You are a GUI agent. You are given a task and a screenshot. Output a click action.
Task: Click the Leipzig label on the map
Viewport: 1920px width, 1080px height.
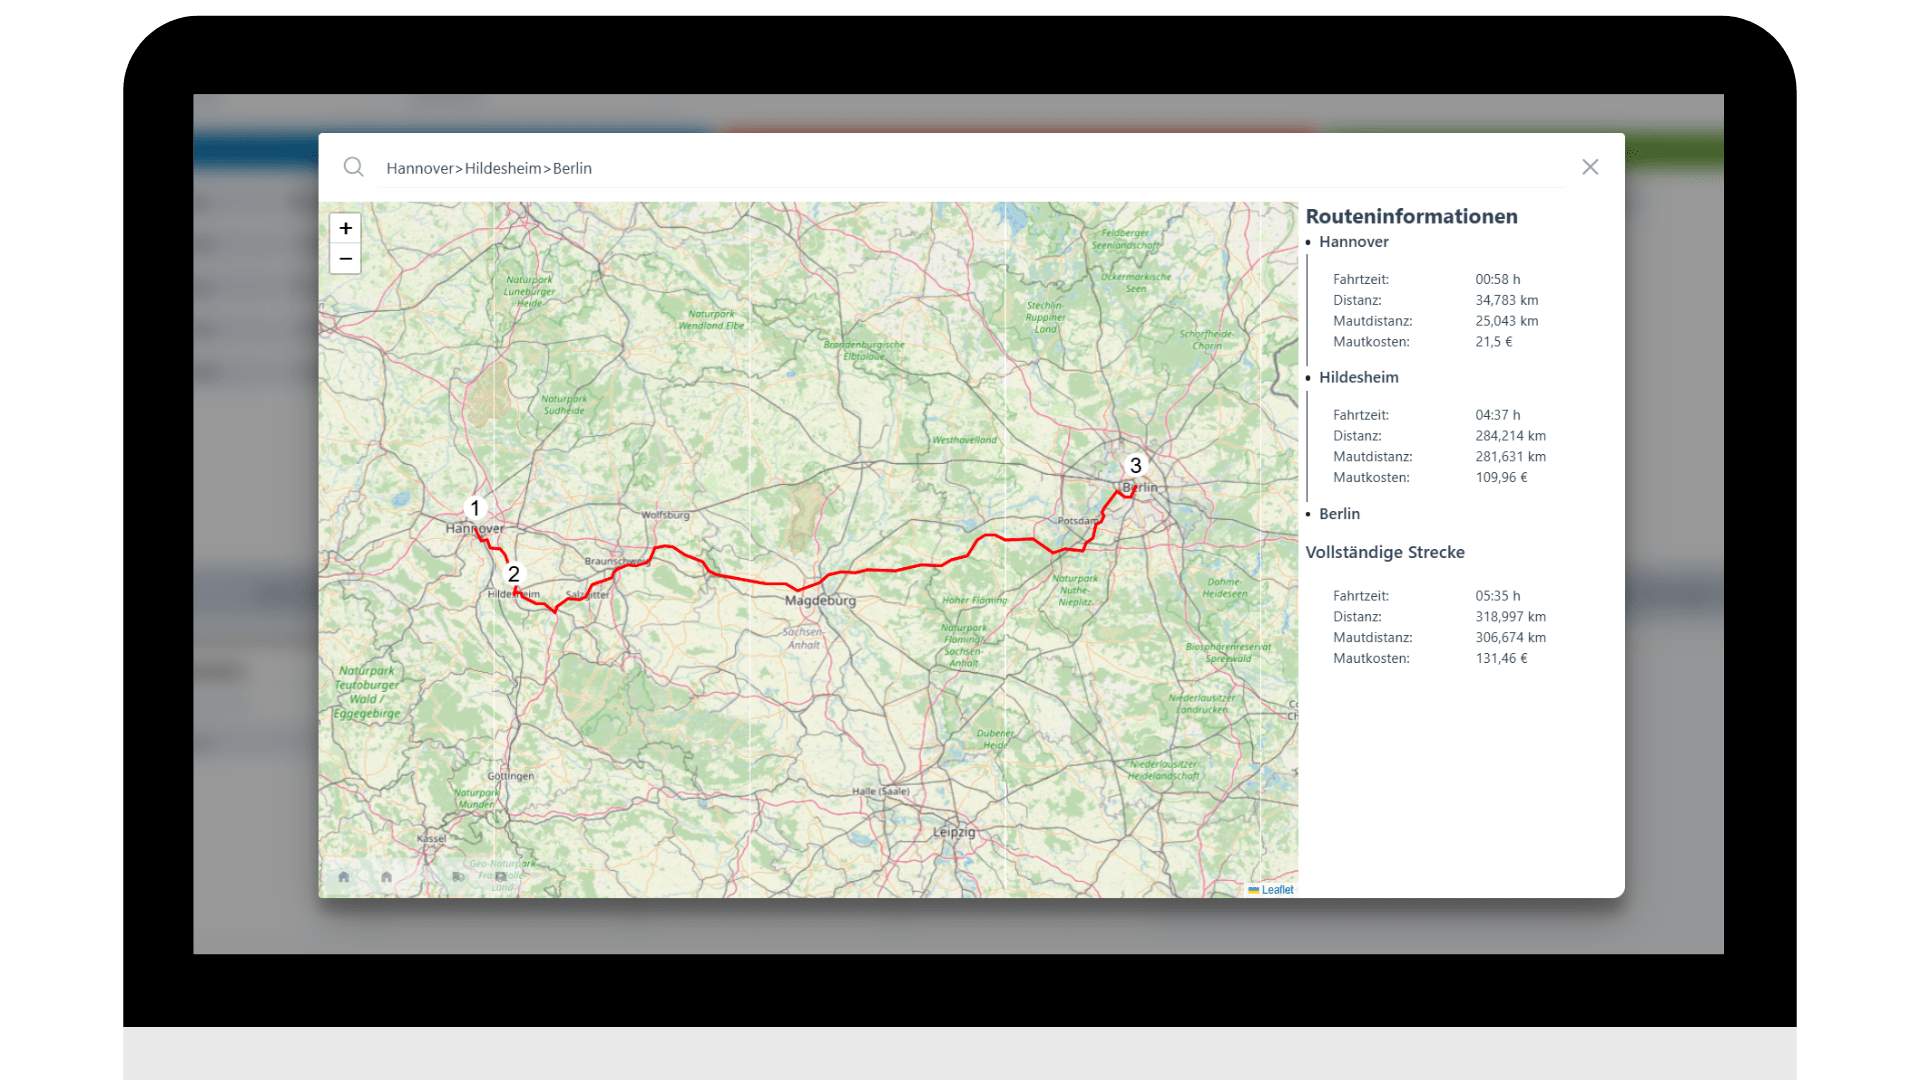click(953, 832)
